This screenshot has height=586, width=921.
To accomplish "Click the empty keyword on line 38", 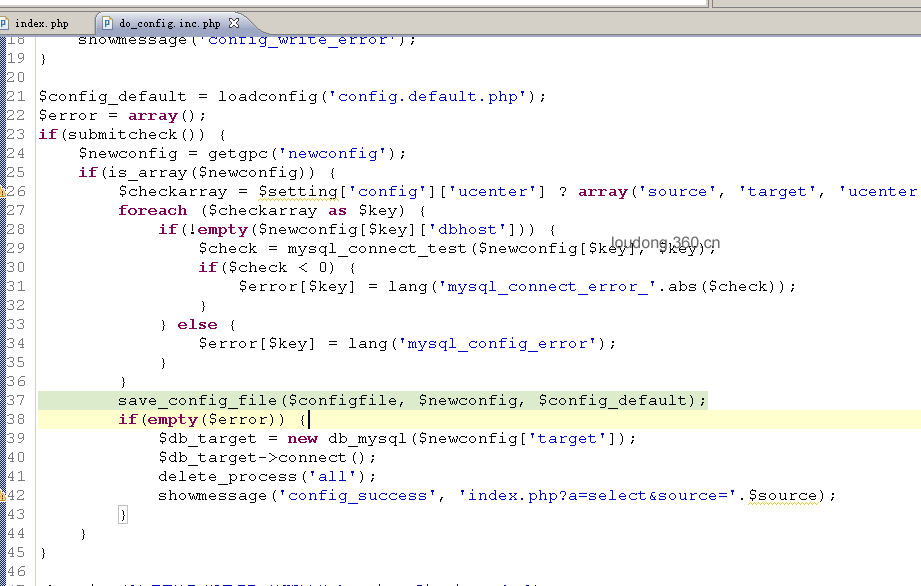I will coord(172,420).
